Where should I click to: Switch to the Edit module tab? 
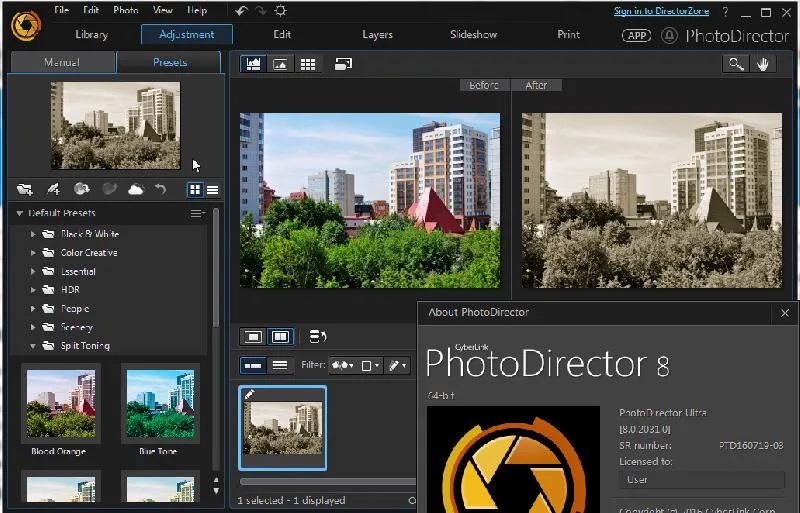tap(282, 35)
